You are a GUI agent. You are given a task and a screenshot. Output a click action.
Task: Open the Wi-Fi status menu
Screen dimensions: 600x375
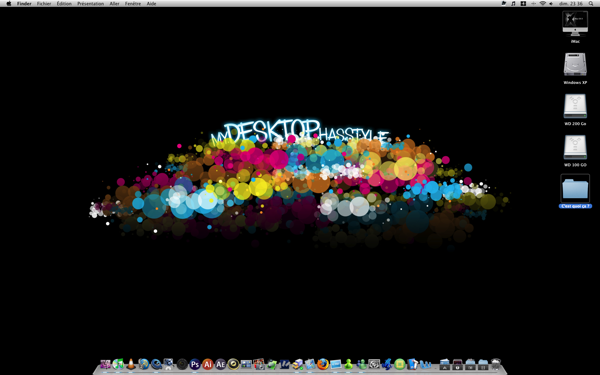point(543,3)
